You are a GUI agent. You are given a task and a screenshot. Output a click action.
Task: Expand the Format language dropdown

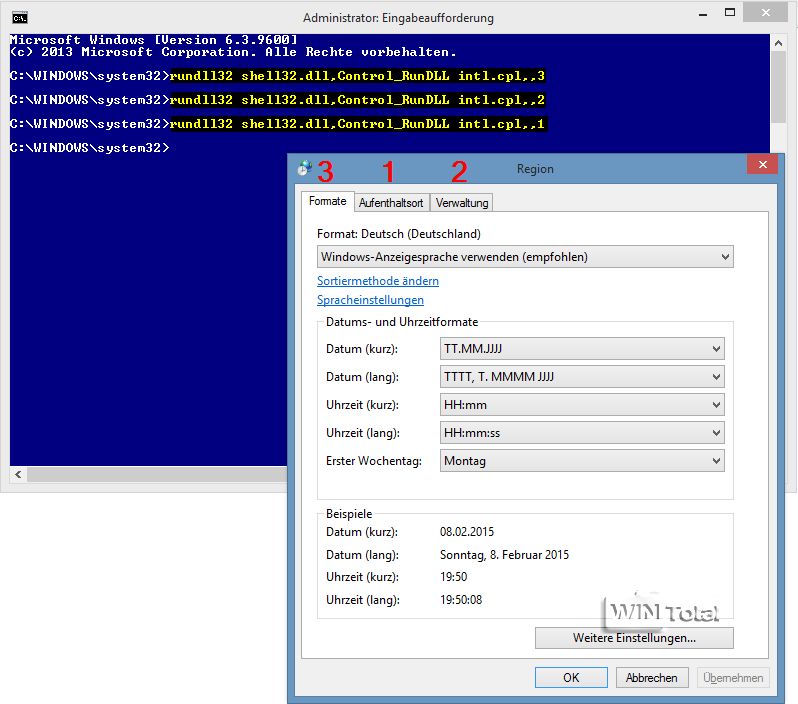click(525, 257)
